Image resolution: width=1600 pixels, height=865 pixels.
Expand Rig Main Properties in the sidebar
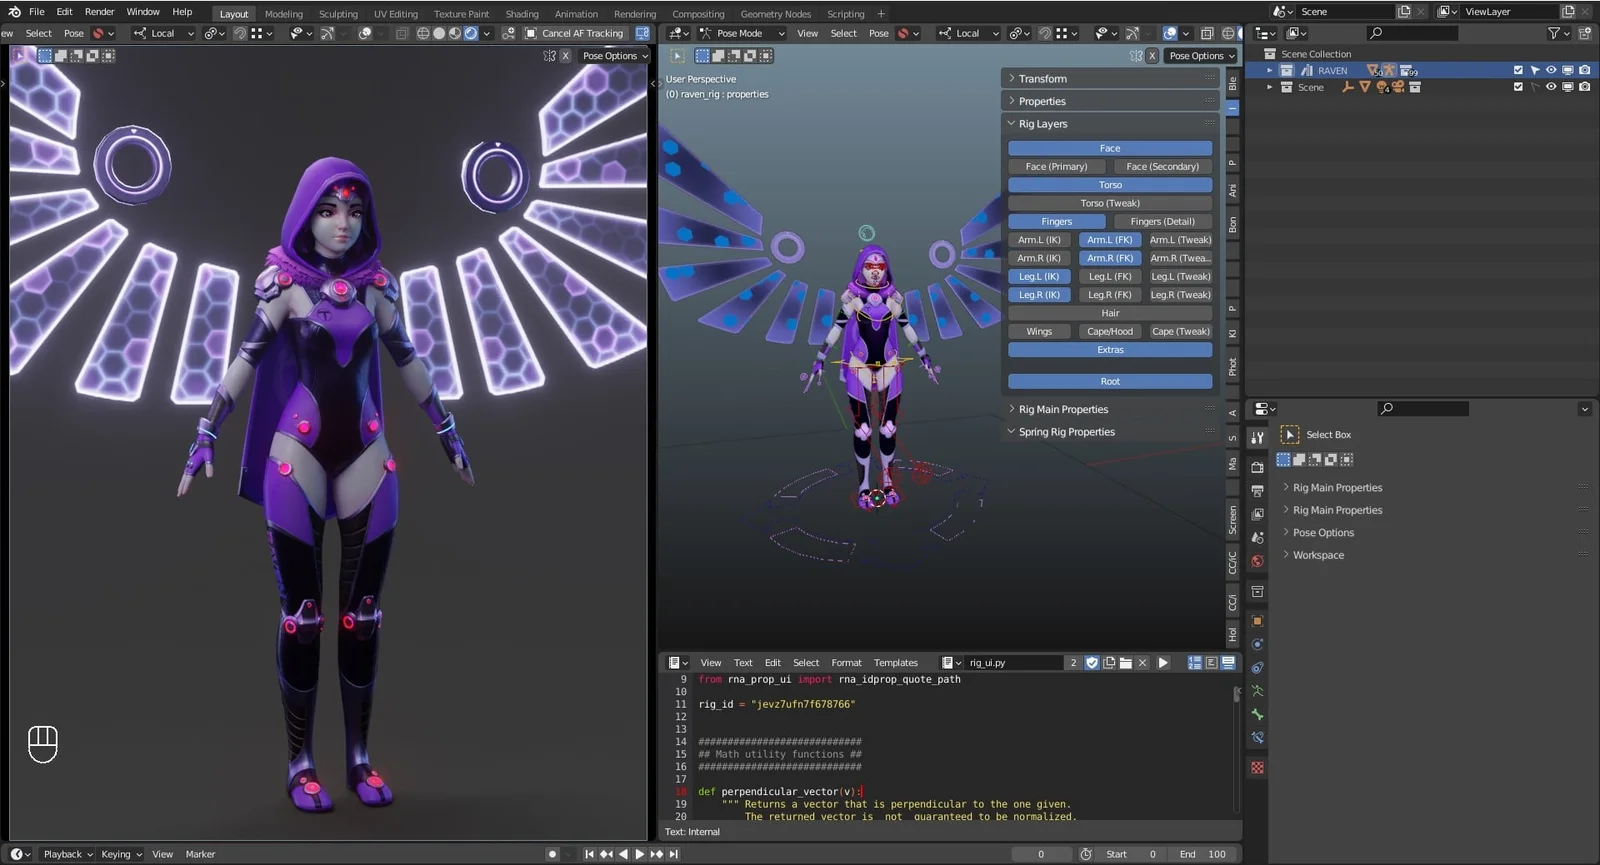coord(1109,409)
